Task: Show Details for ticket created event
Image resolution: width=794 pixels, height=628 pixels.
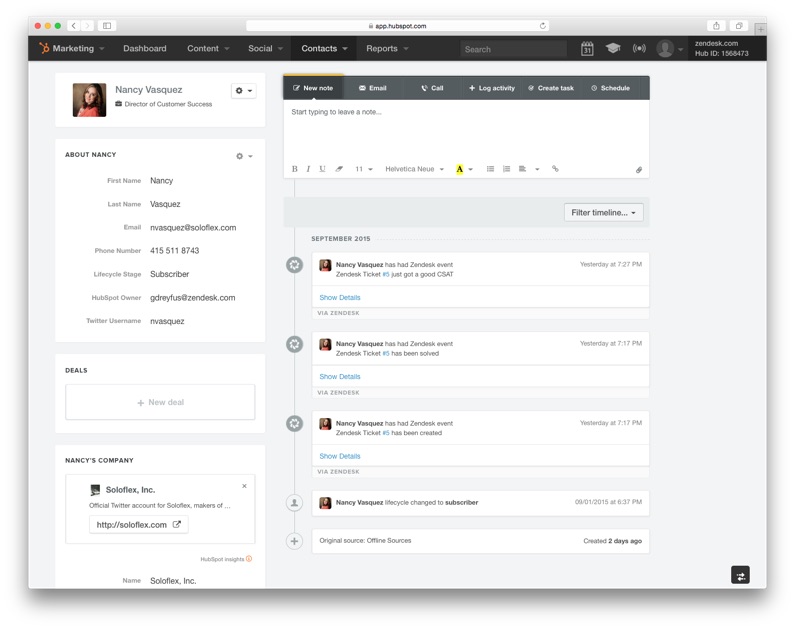Action: [340, 456]
